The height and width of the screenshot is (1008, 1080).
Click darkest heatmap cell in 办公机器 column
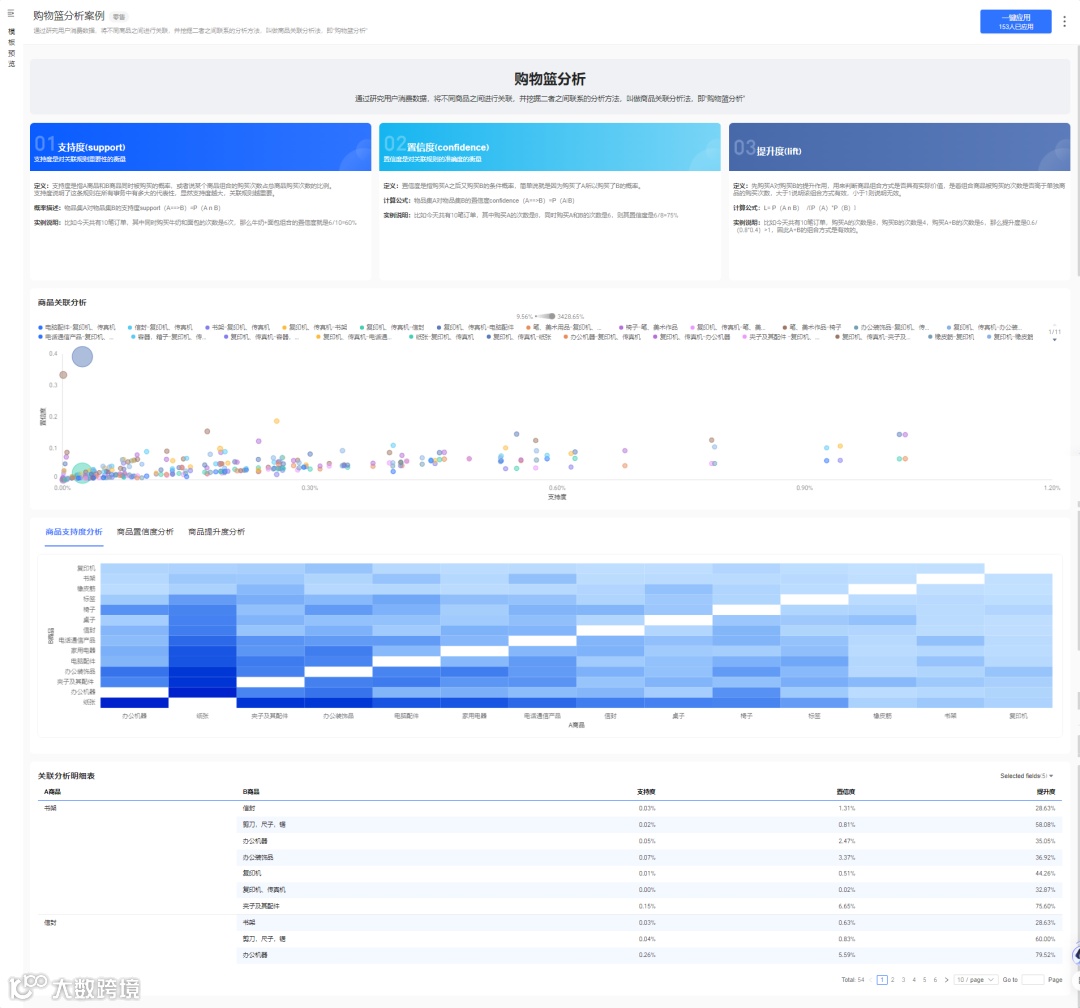point(134,703)
